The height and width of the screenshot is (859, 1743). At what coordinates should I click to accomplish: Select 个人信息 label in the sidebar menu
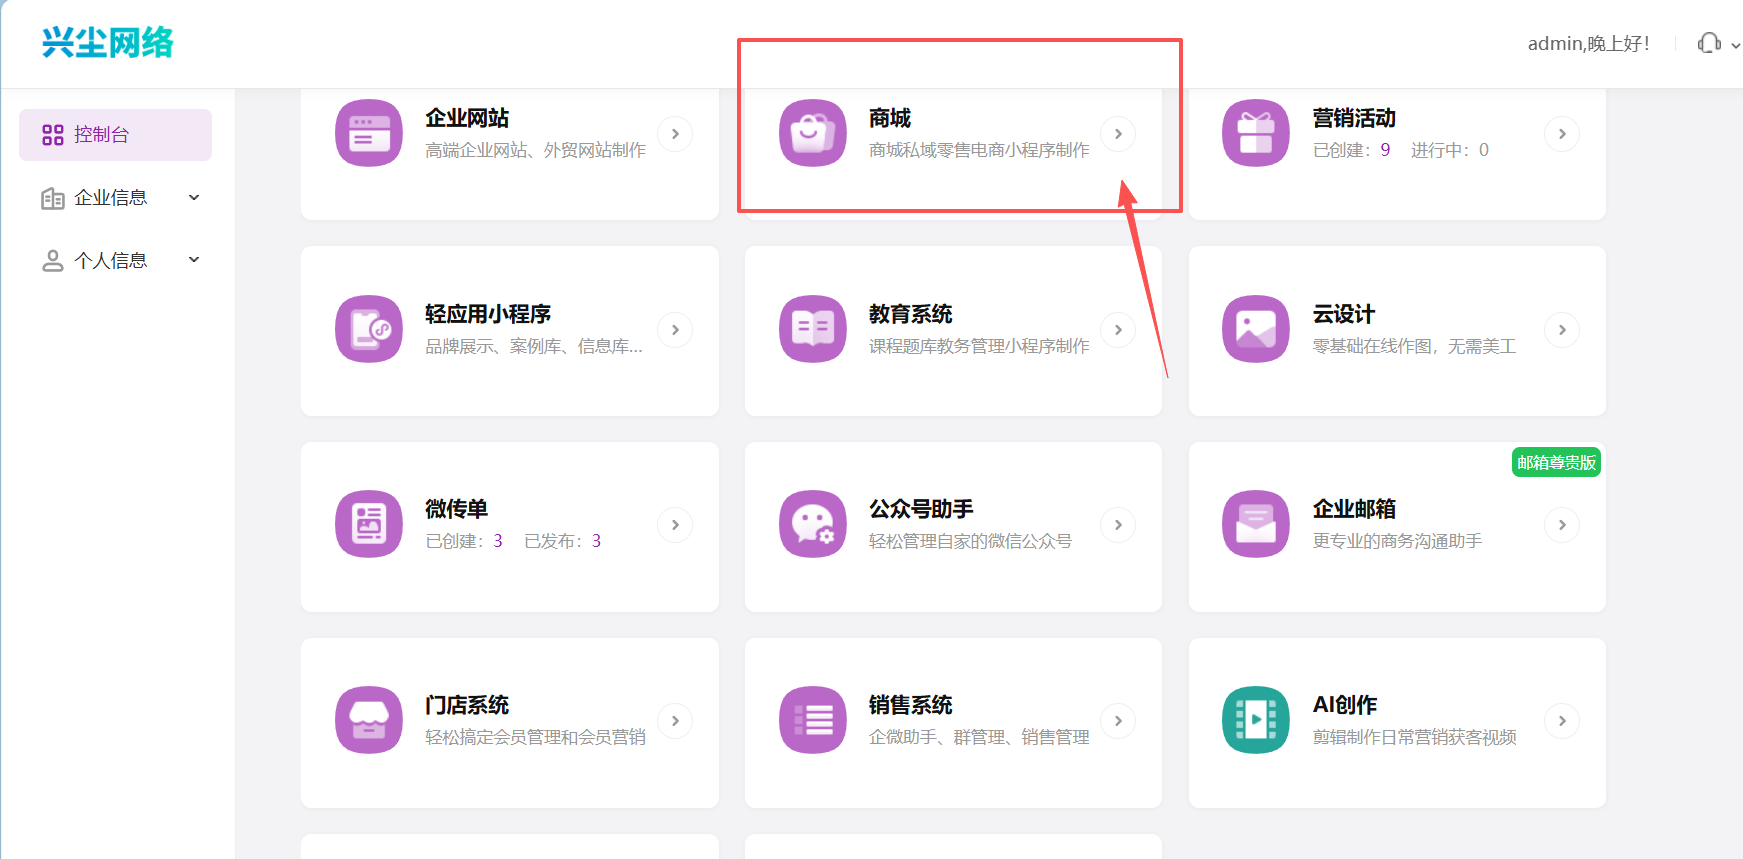coord(111,261)
